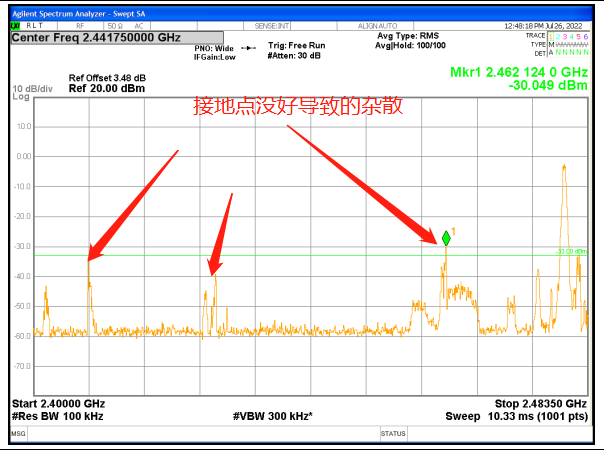
Task: Select trace number 6 in TRACE row
Action: tap(586, 37)
